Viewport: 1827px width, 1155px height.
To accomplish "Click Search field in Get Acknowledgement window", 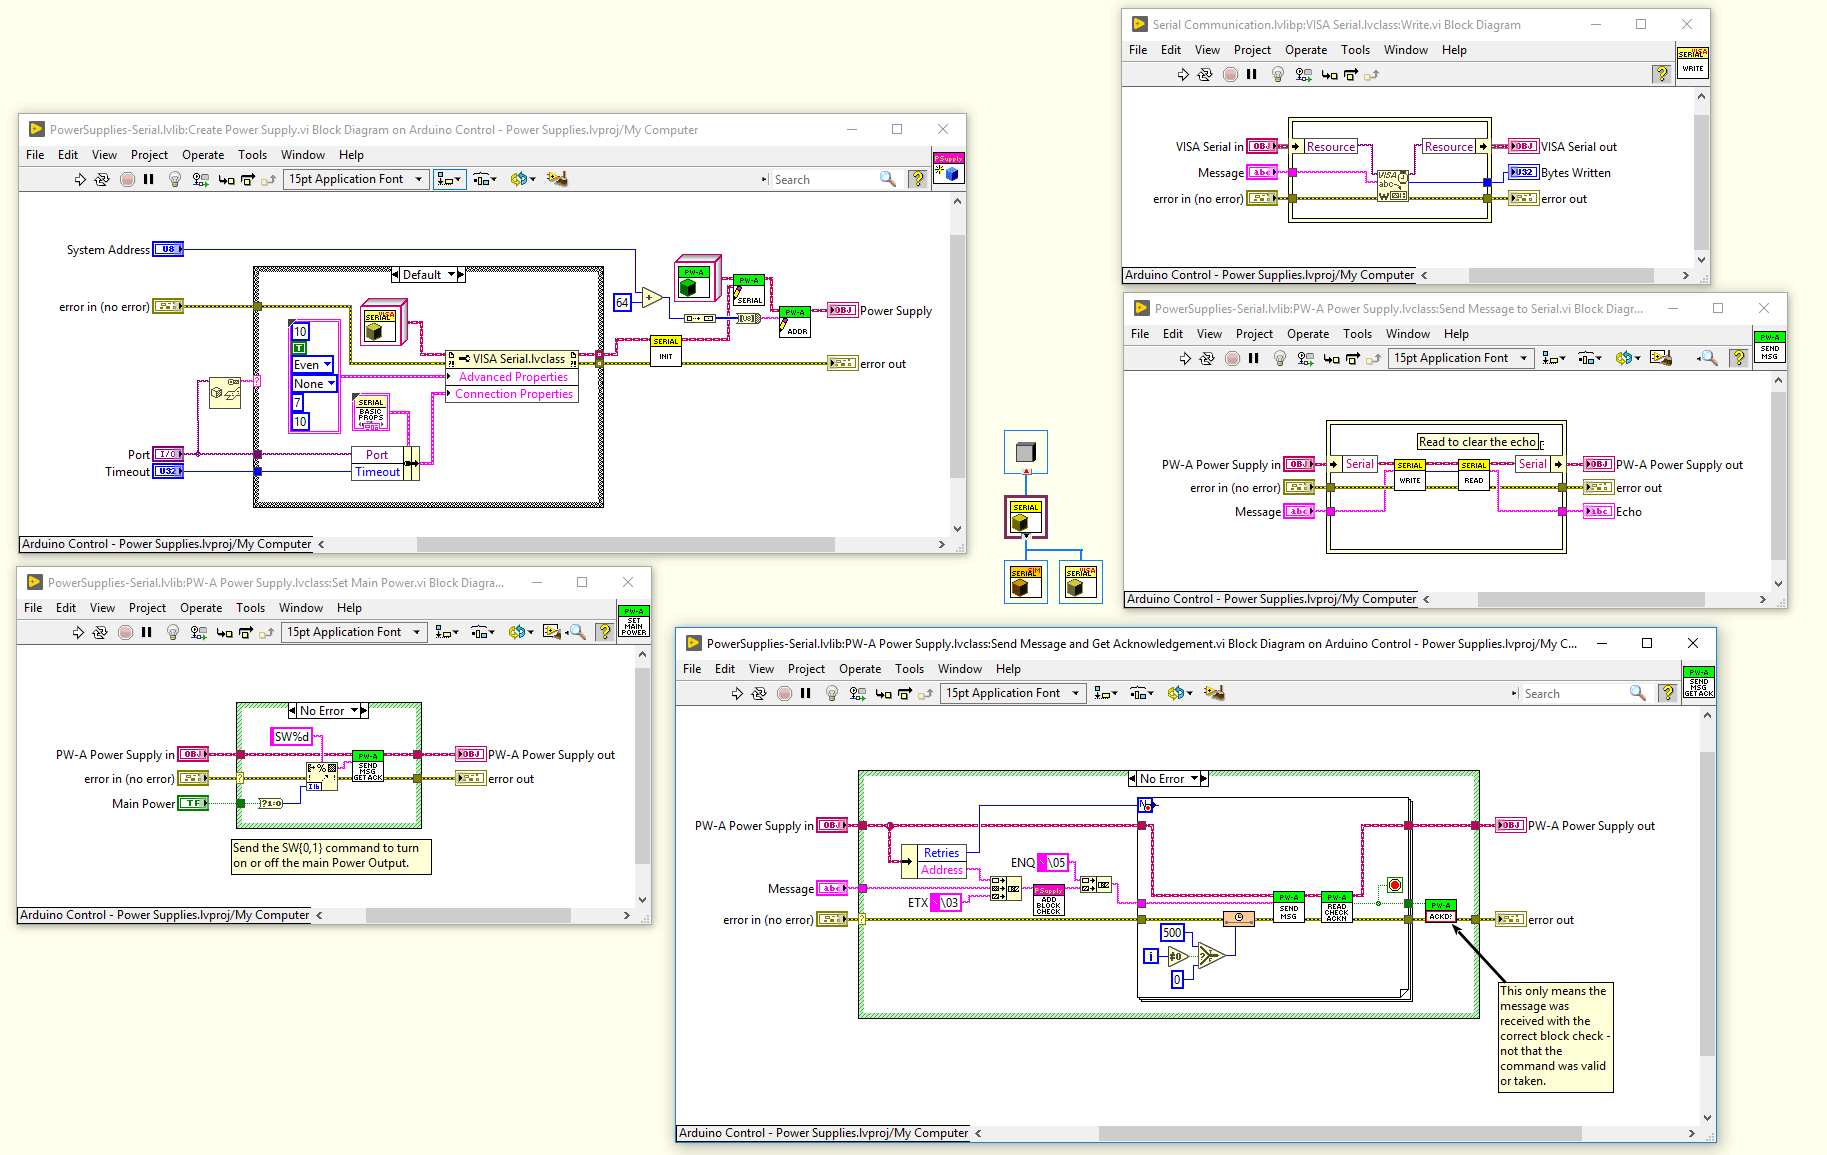I will pyautogui.click(x=1574, y=694).
